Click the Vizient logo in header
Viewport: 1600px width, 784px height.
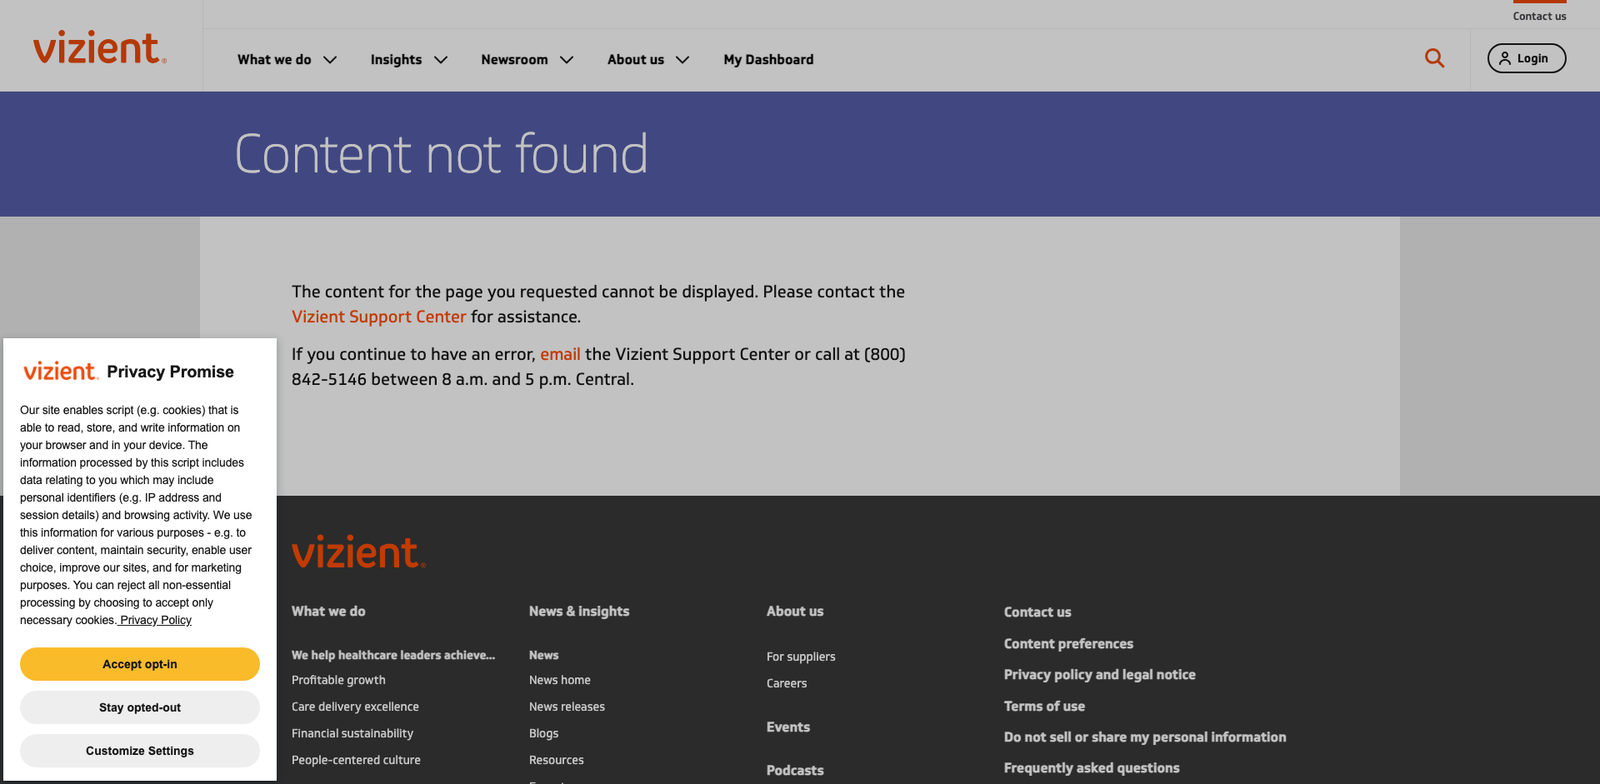(x=99, y=48)
